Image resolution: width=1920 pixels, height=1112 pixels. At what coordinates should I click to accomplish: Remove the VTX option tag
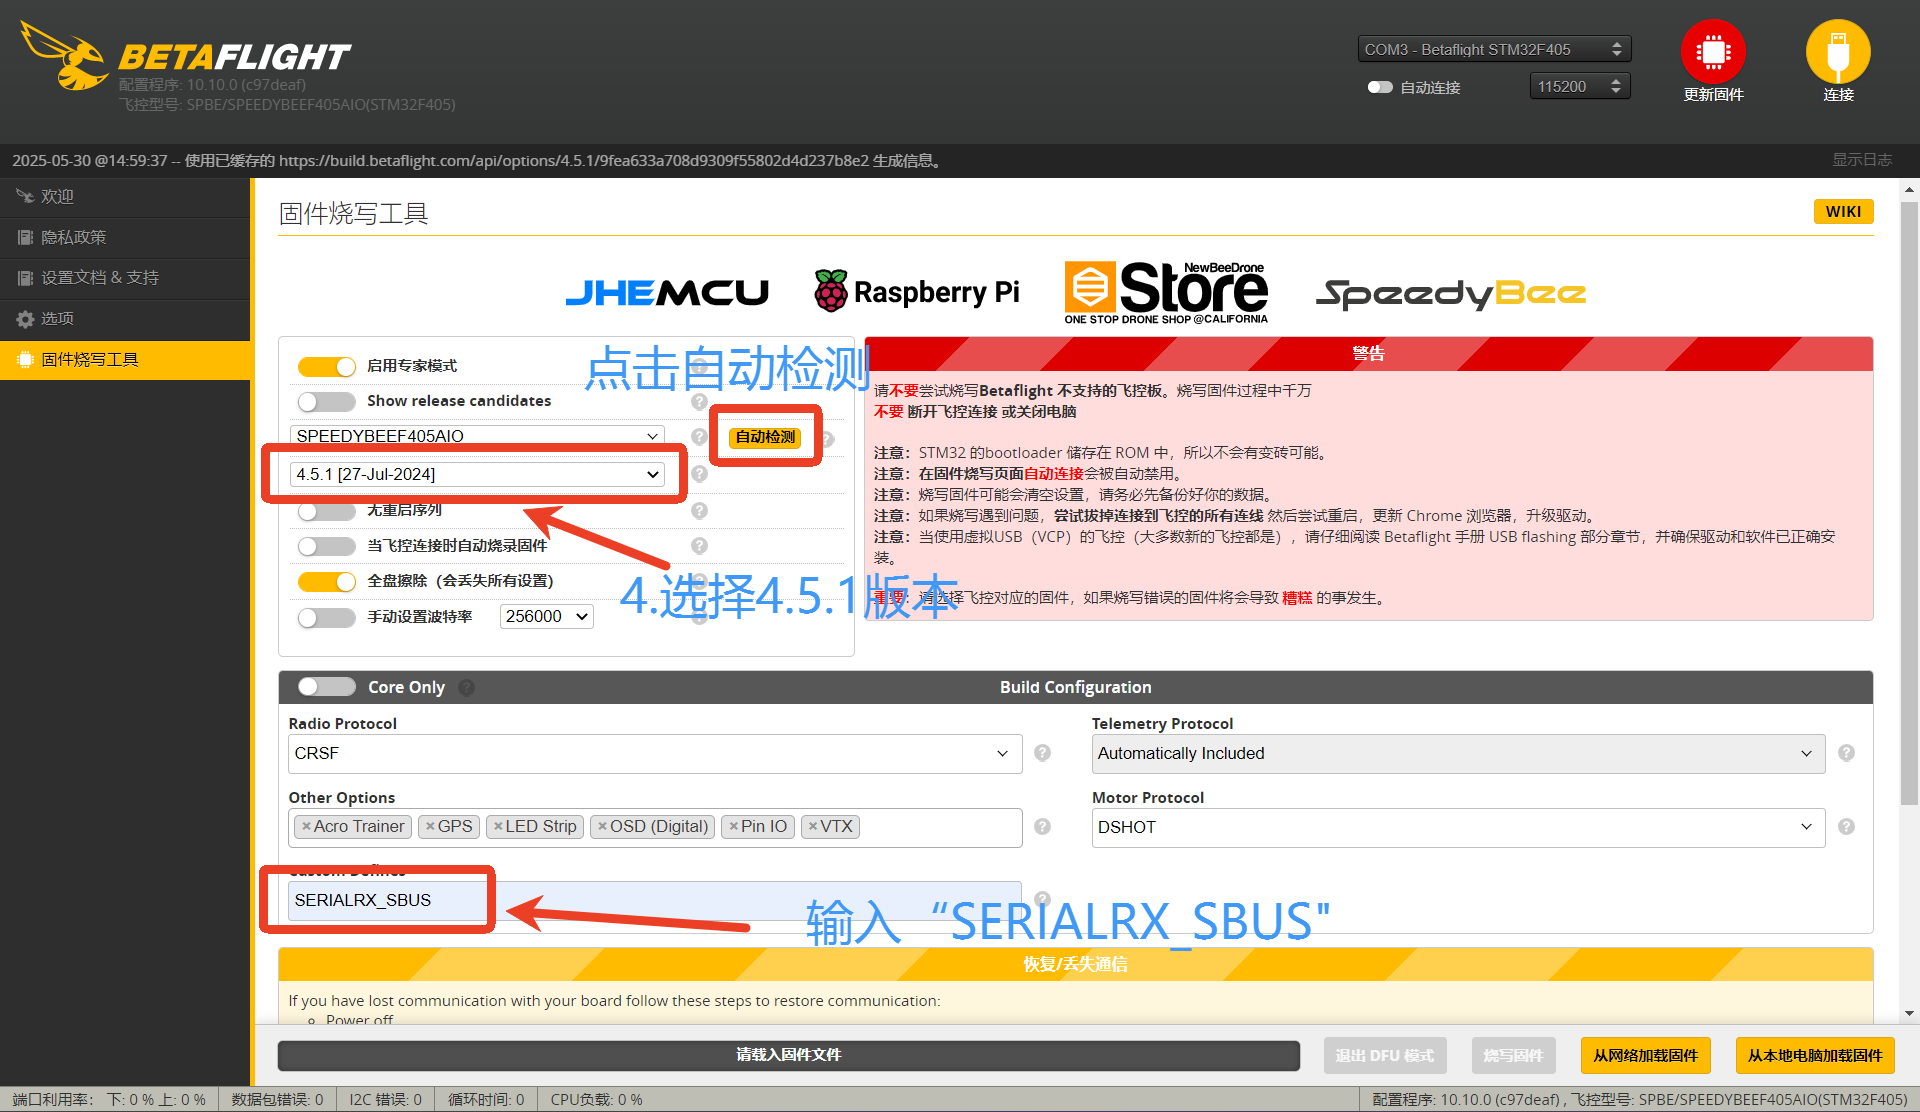[813, 826]
